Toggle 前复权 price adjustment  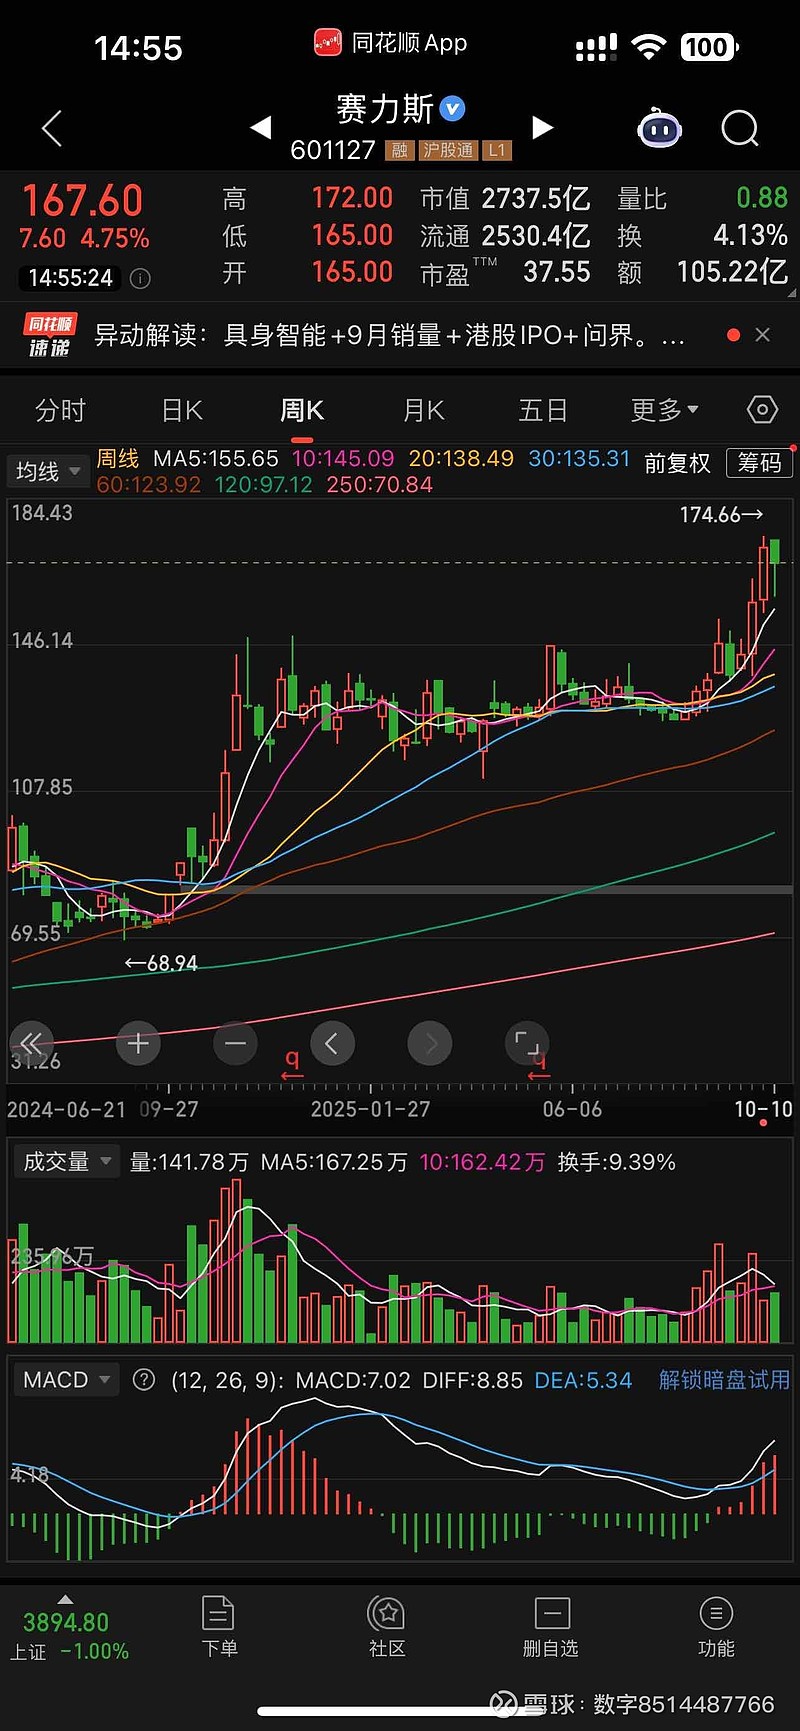tap(677, 463)
